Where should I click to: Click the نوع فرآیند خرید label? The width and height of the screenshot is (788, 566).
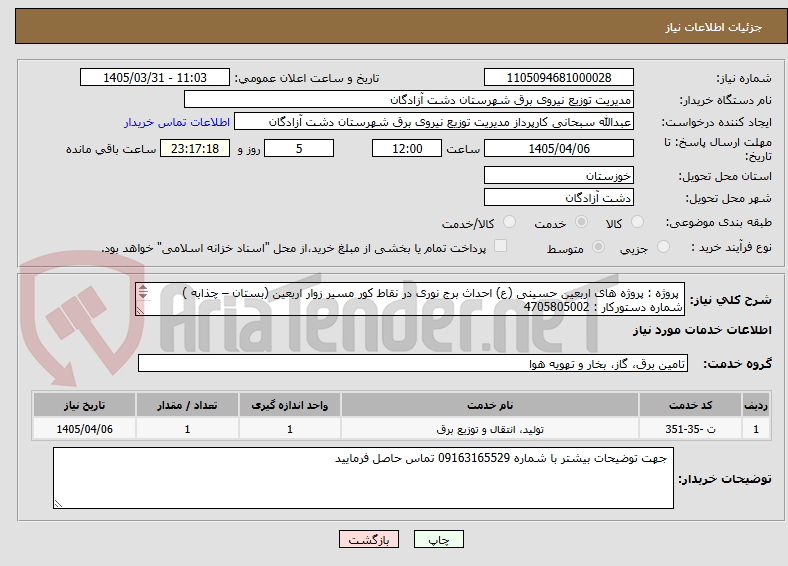[x=732, y=247]
